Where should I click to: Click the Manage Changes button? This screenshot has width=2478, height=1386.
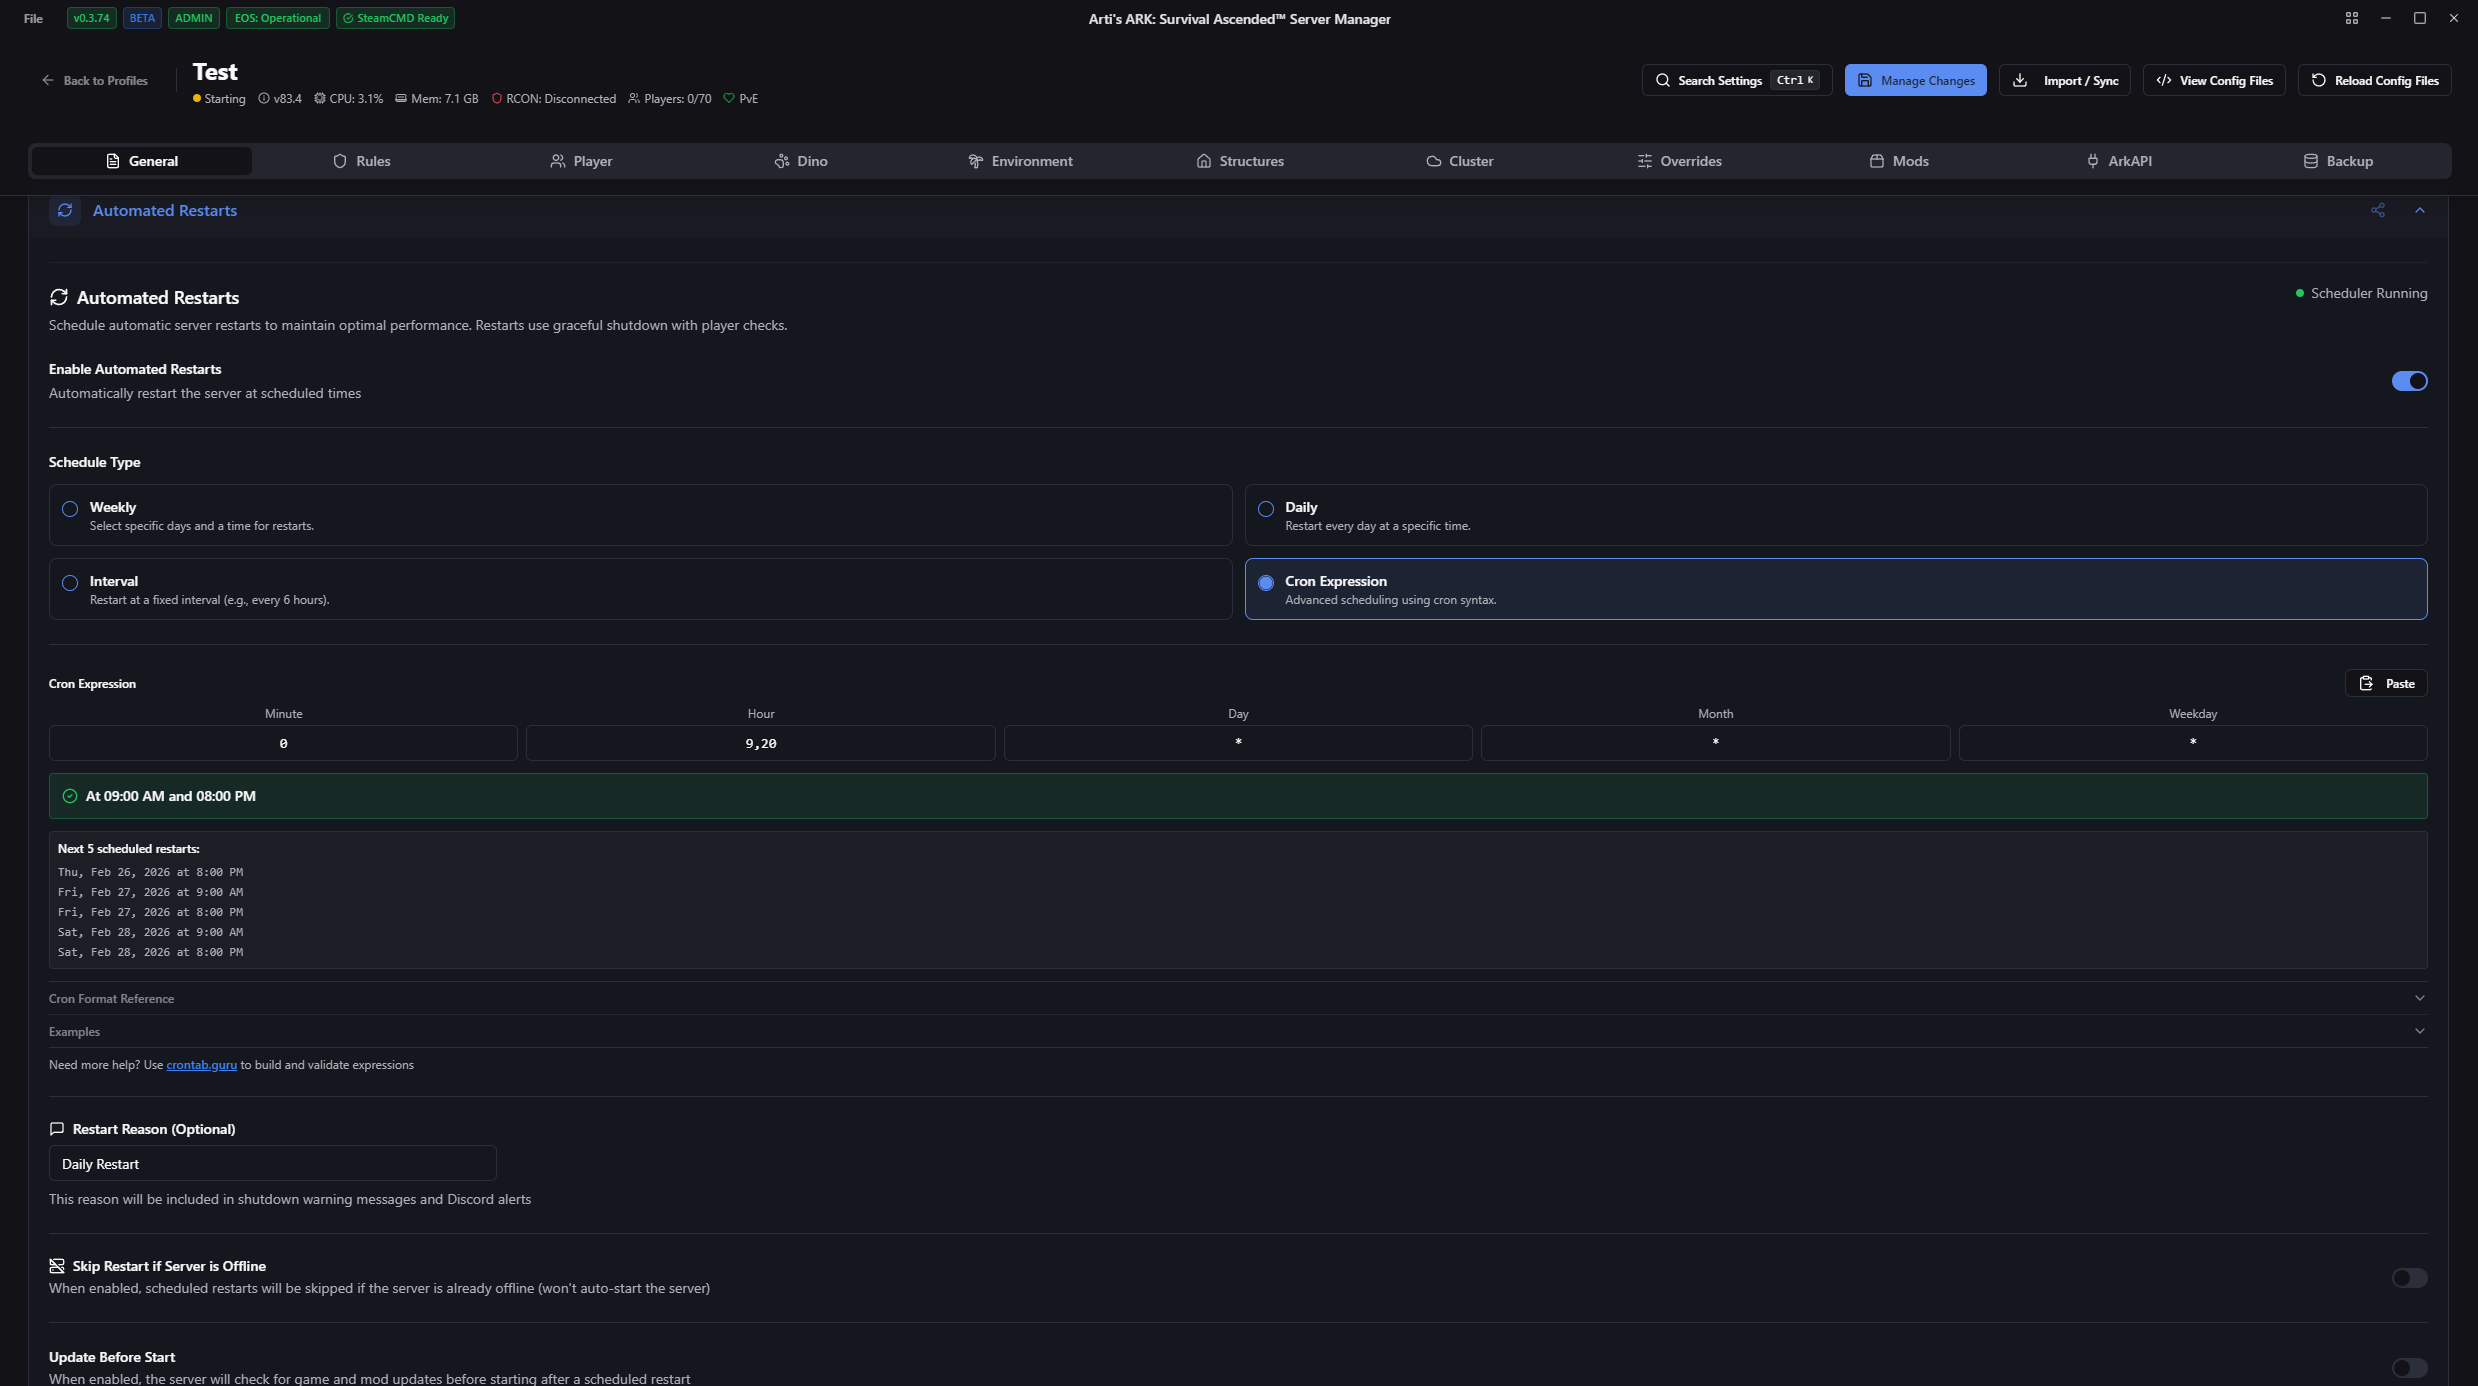tap(1914, 80)
